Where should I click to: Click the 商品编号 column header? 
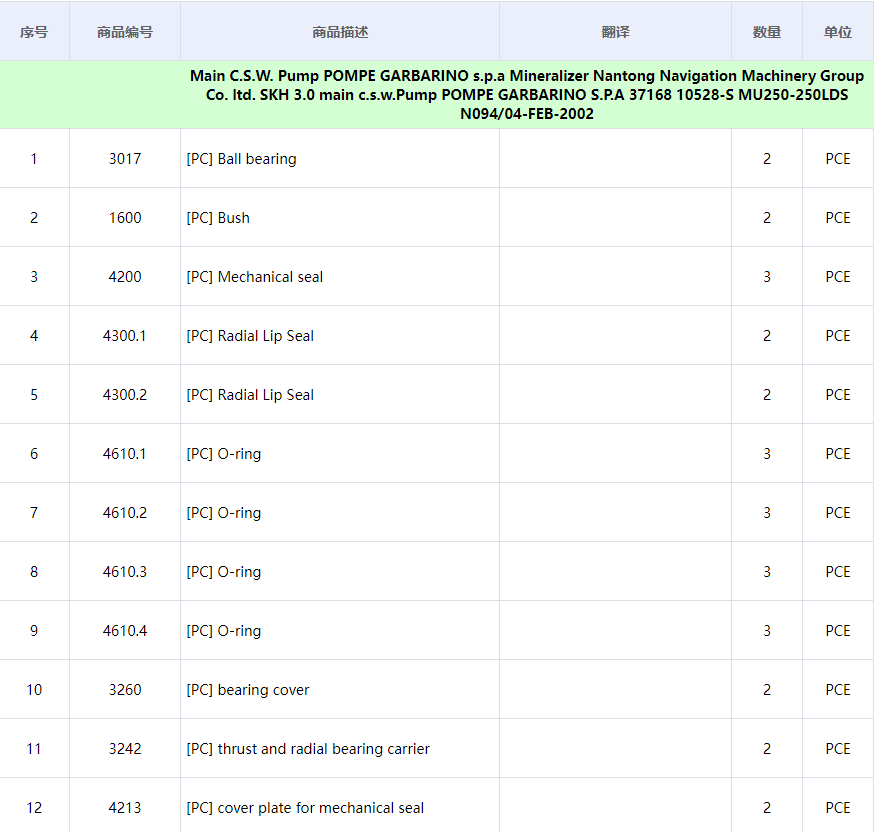point(125,32)
